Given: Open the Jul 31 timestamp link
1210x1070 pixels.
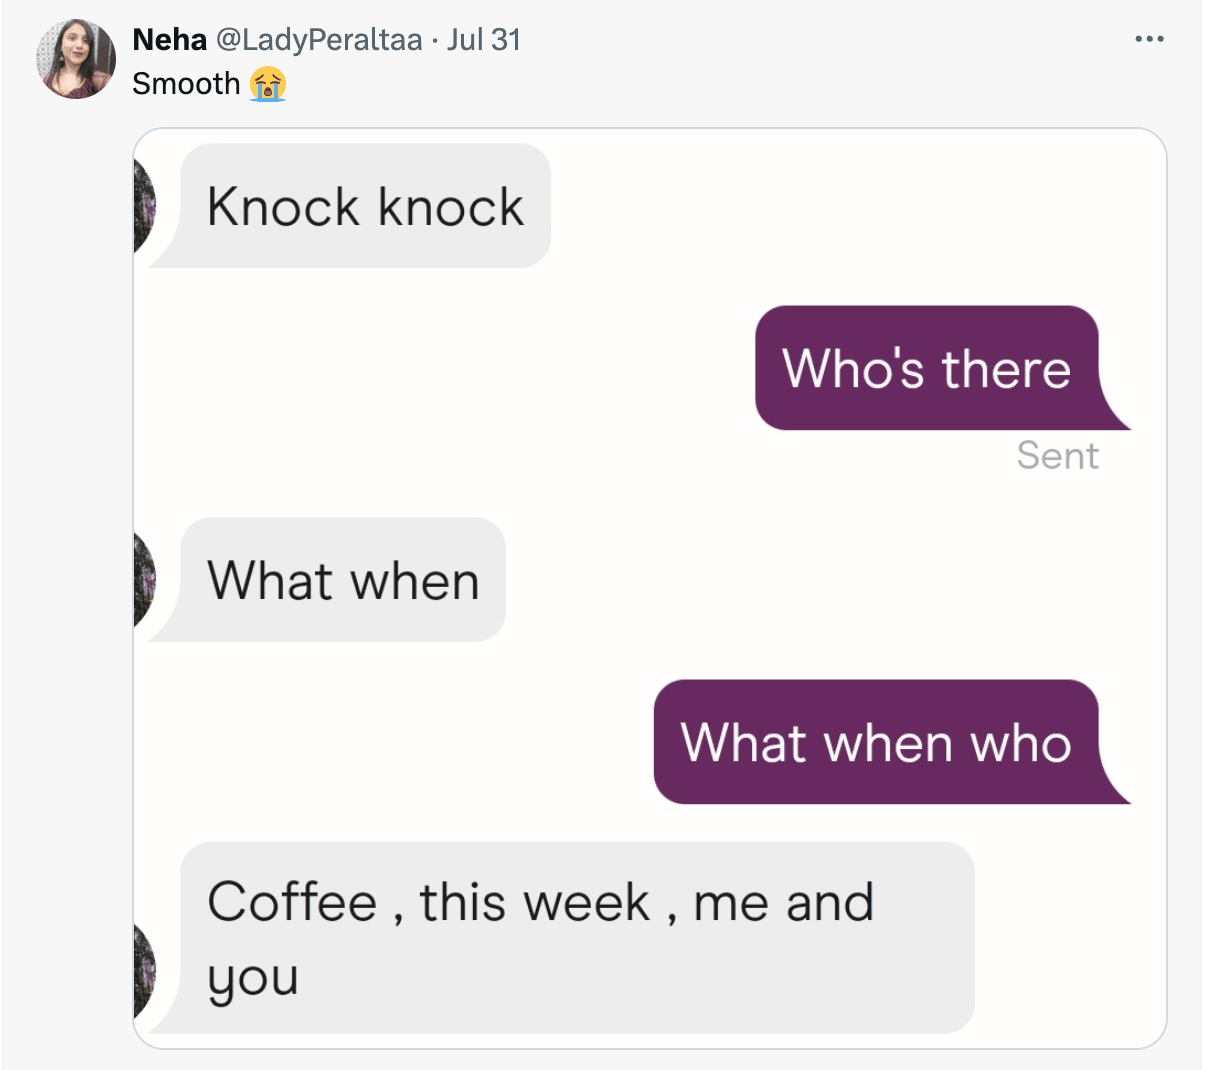Looking at the screenshot, I should (484, 40).
